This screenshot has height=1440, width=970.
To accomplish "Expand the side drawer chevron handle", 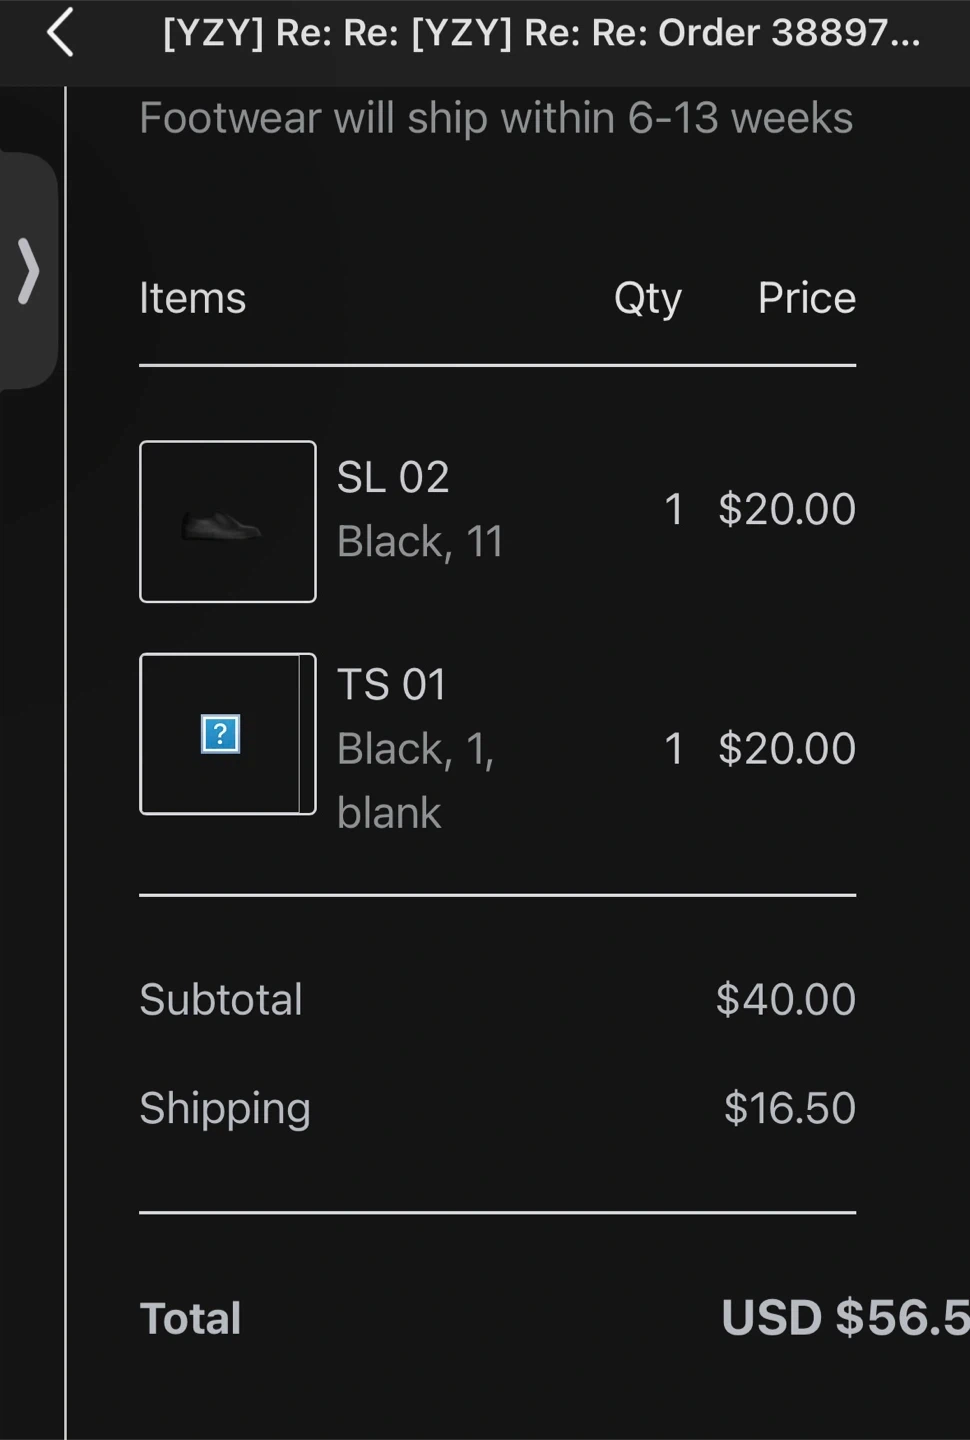I will tap(29, 271).
